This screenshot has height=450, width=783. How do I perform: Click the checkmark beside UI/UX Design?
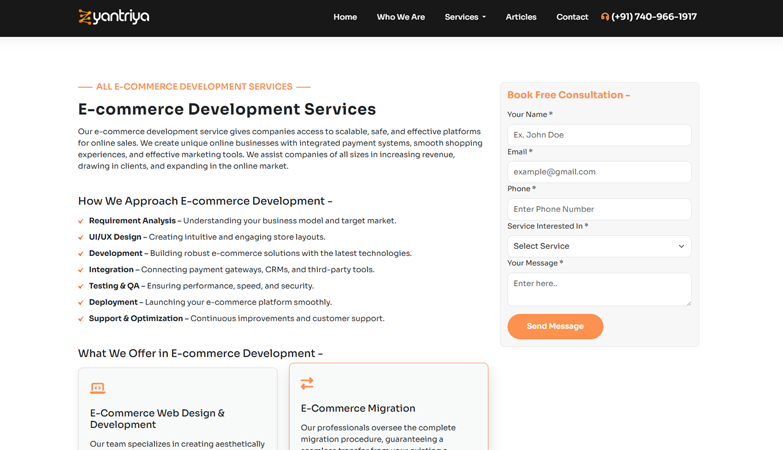81,238
